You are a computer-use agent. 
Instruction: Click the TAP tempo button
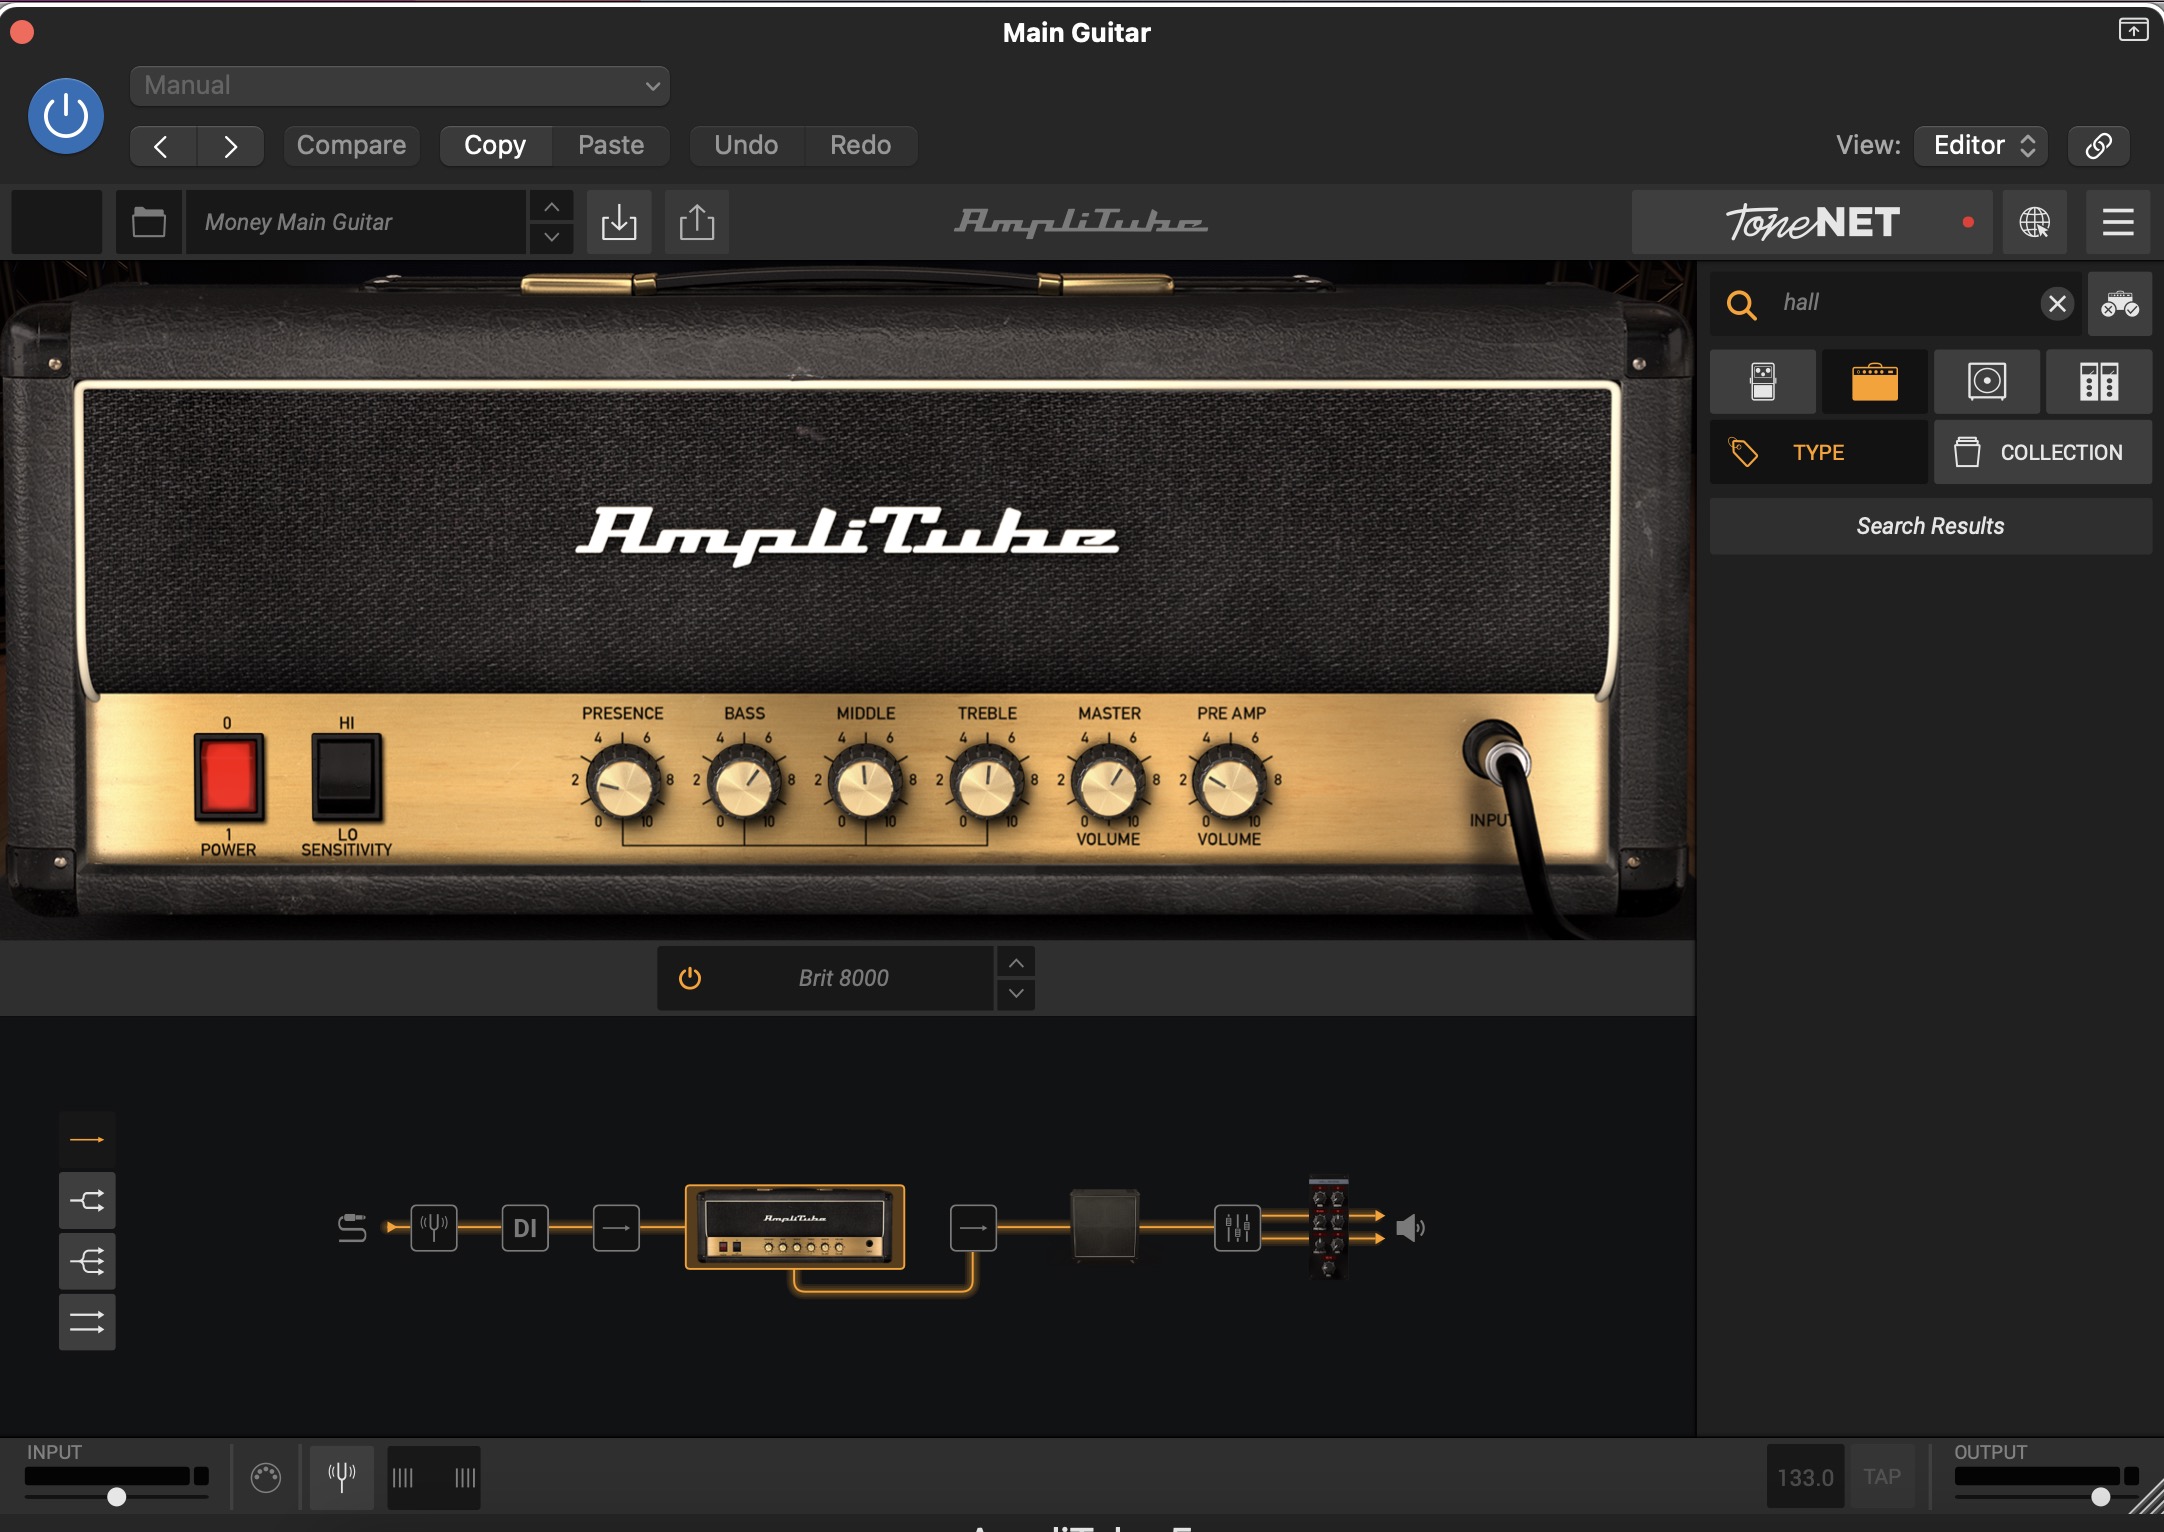click(x=1882, y=1477)
